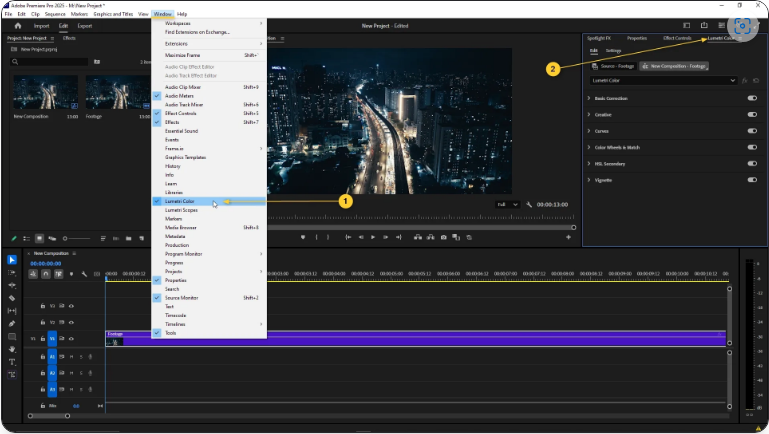Choose Lumetri Scopes in Window menu

click(209, 210)
